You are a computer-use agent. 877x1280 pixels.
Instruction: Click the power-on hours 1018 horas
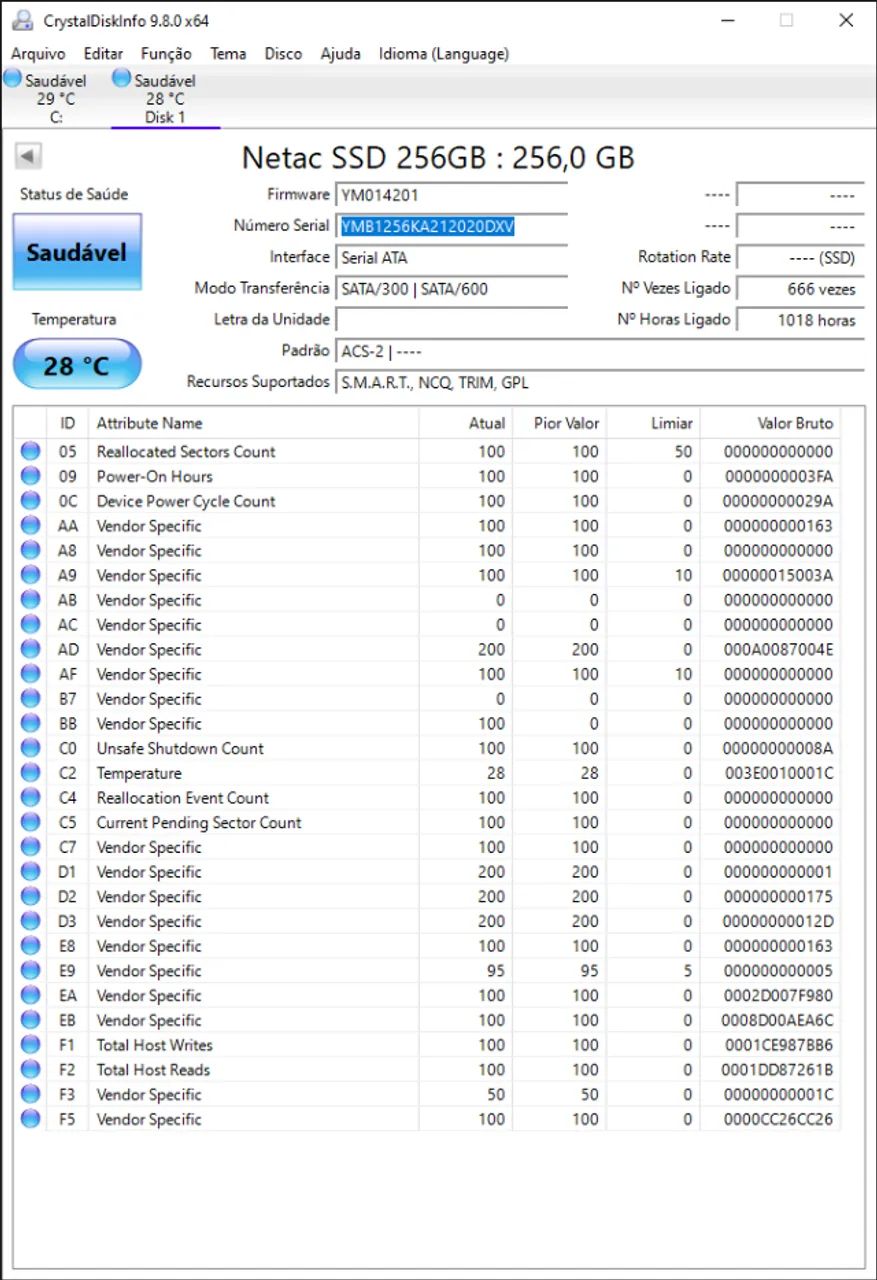(x=800, y=320)
